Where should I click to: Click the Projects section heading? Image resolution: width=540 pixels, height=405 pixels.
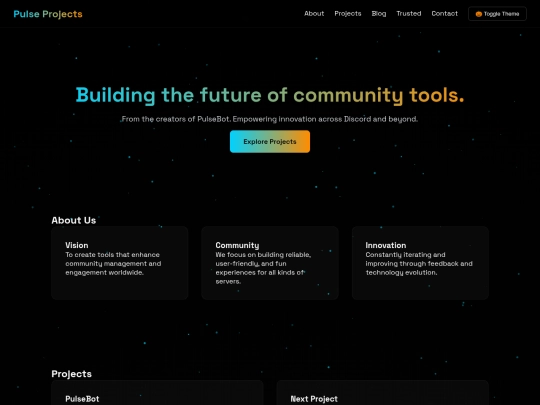click(72, 374)
